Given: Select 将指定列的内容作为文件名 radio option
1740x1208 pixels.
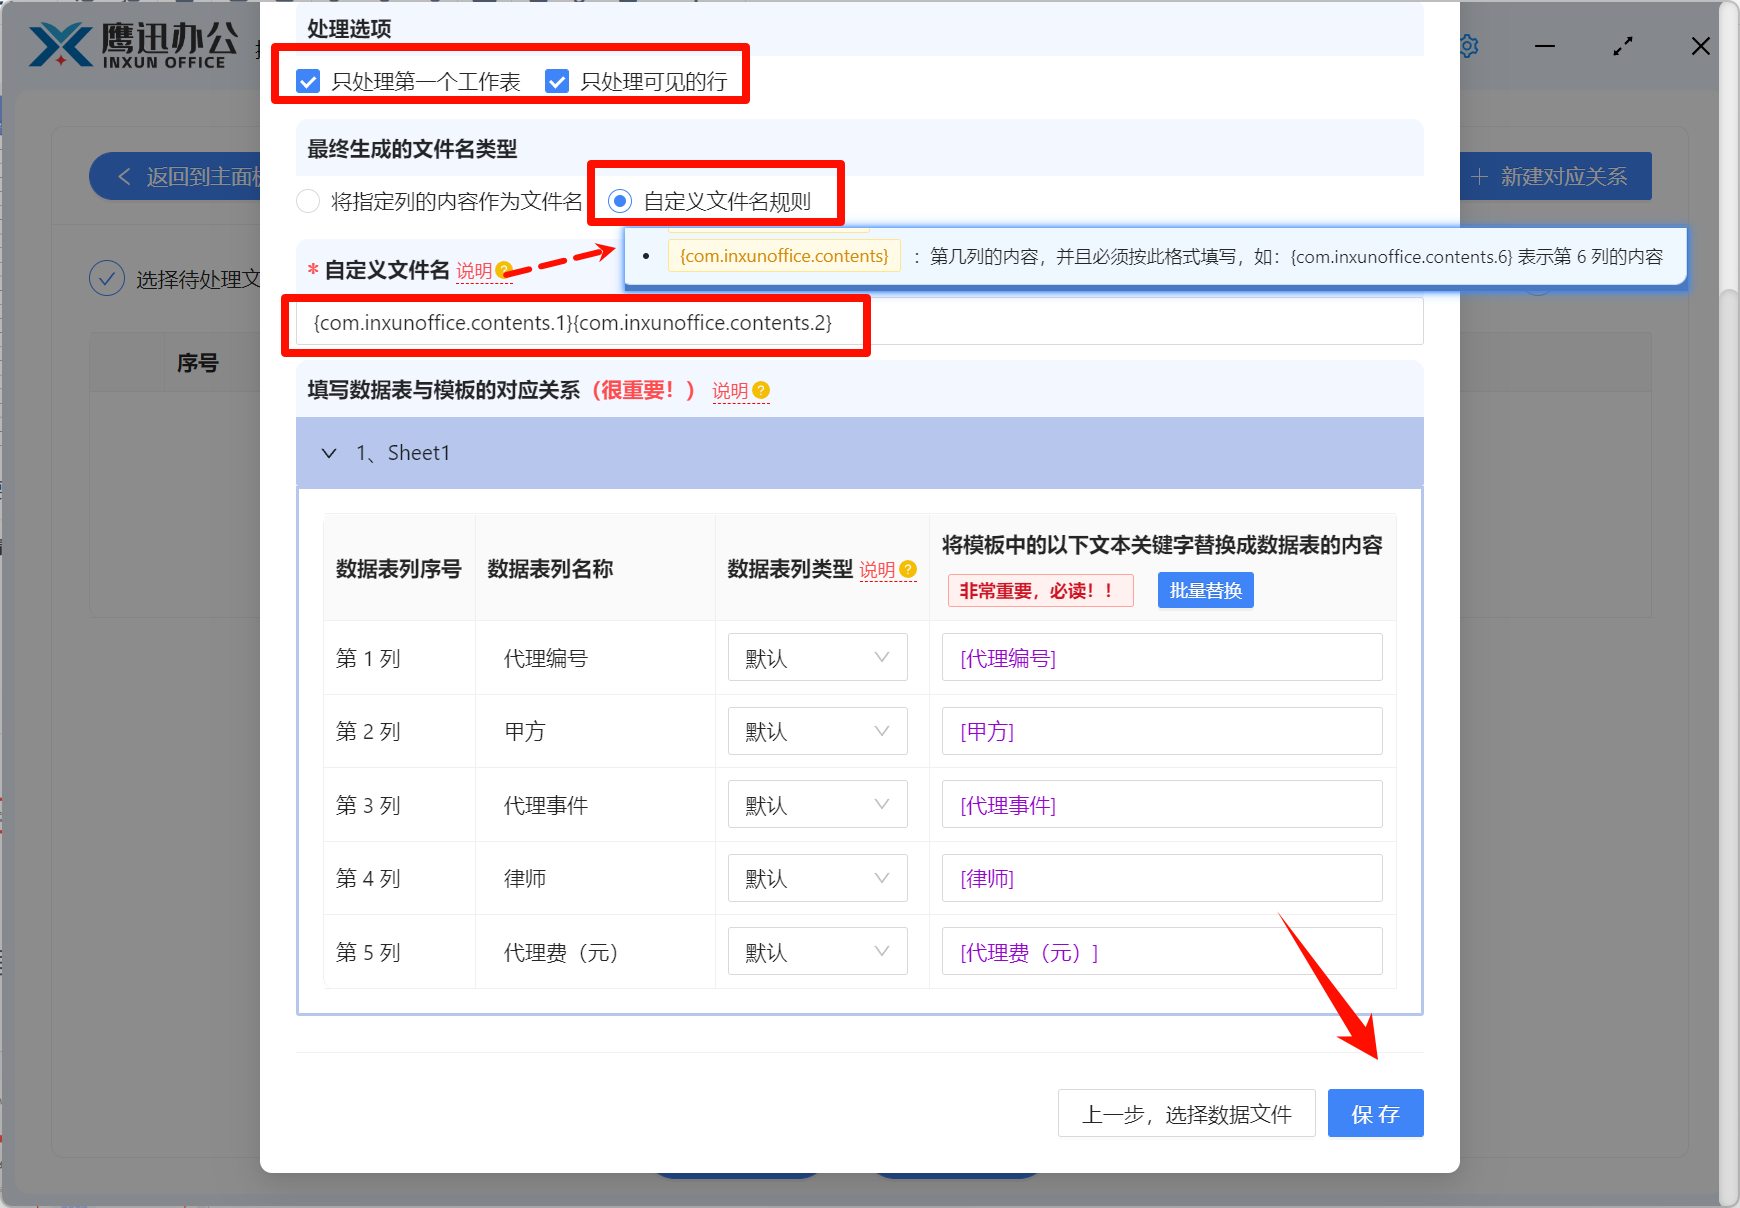Looking at the screenshot, I should (308, 201).
